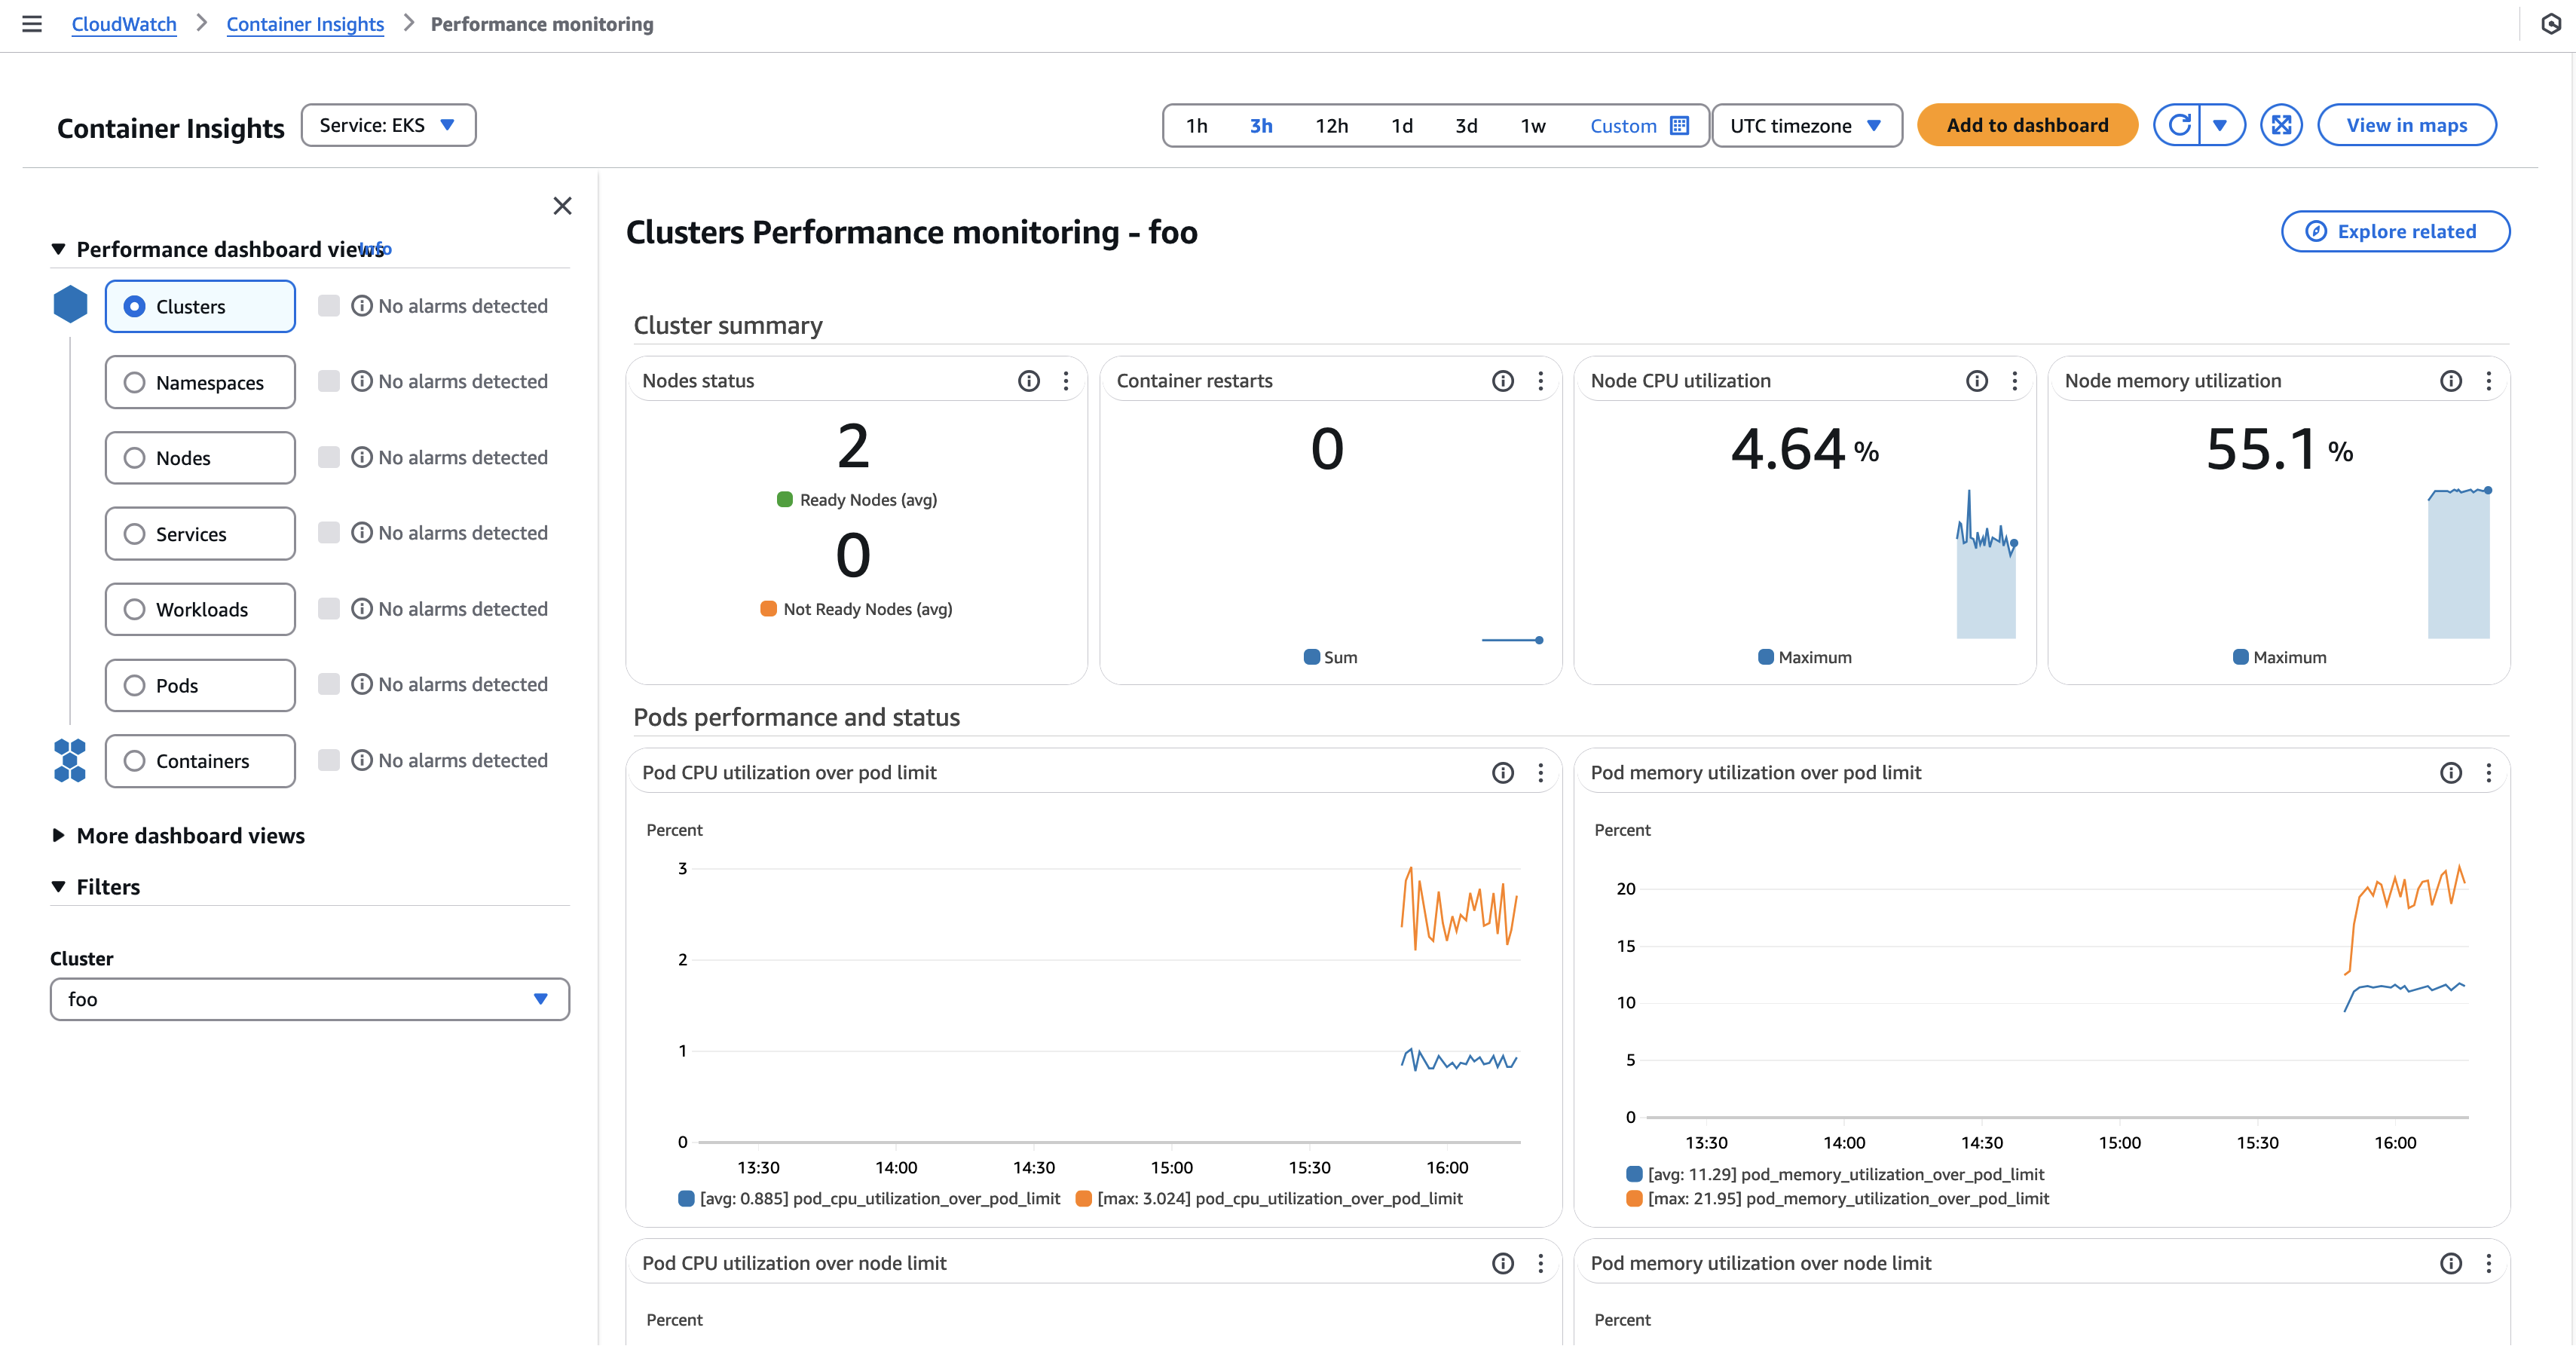Select the 12h time range

[x=1332, y=126]
